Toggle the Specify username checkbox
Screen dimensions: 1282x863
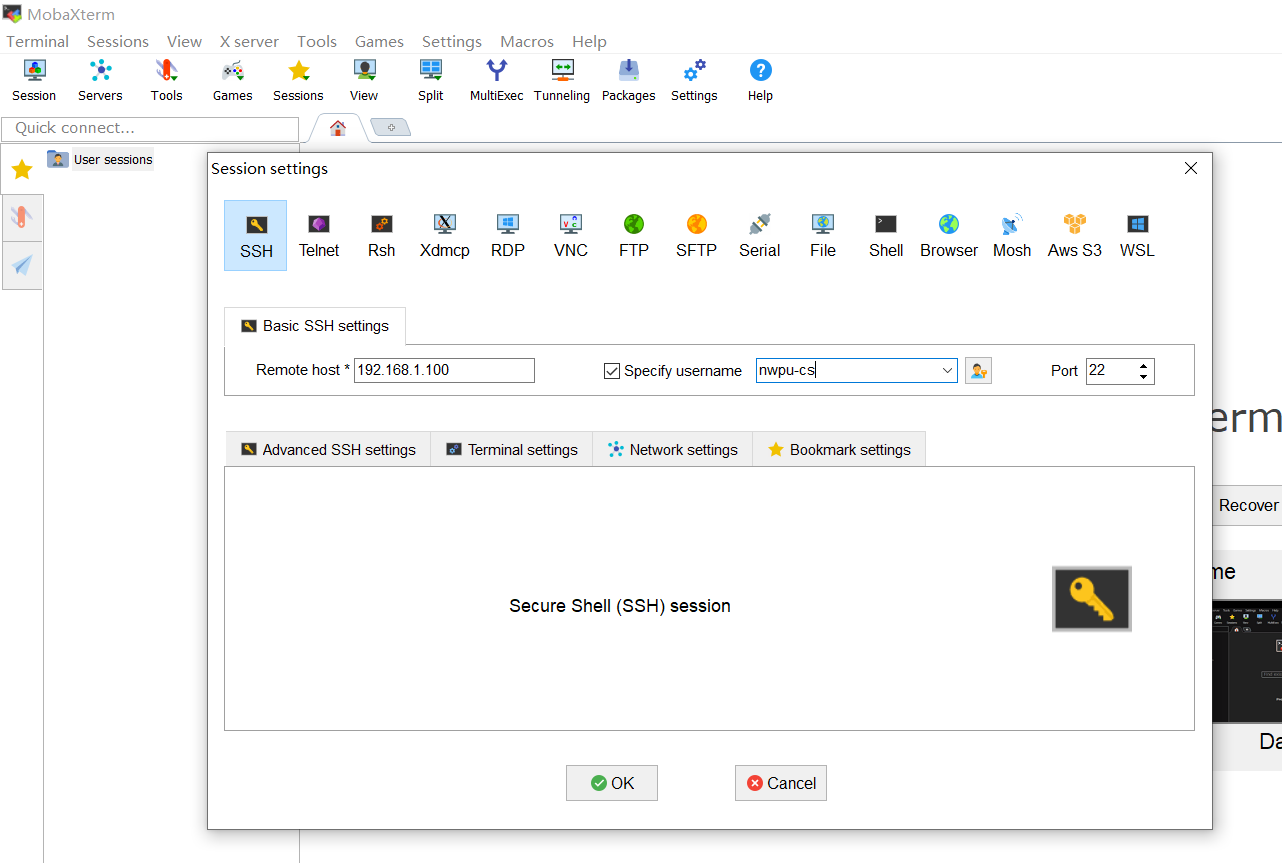(612, 371)
